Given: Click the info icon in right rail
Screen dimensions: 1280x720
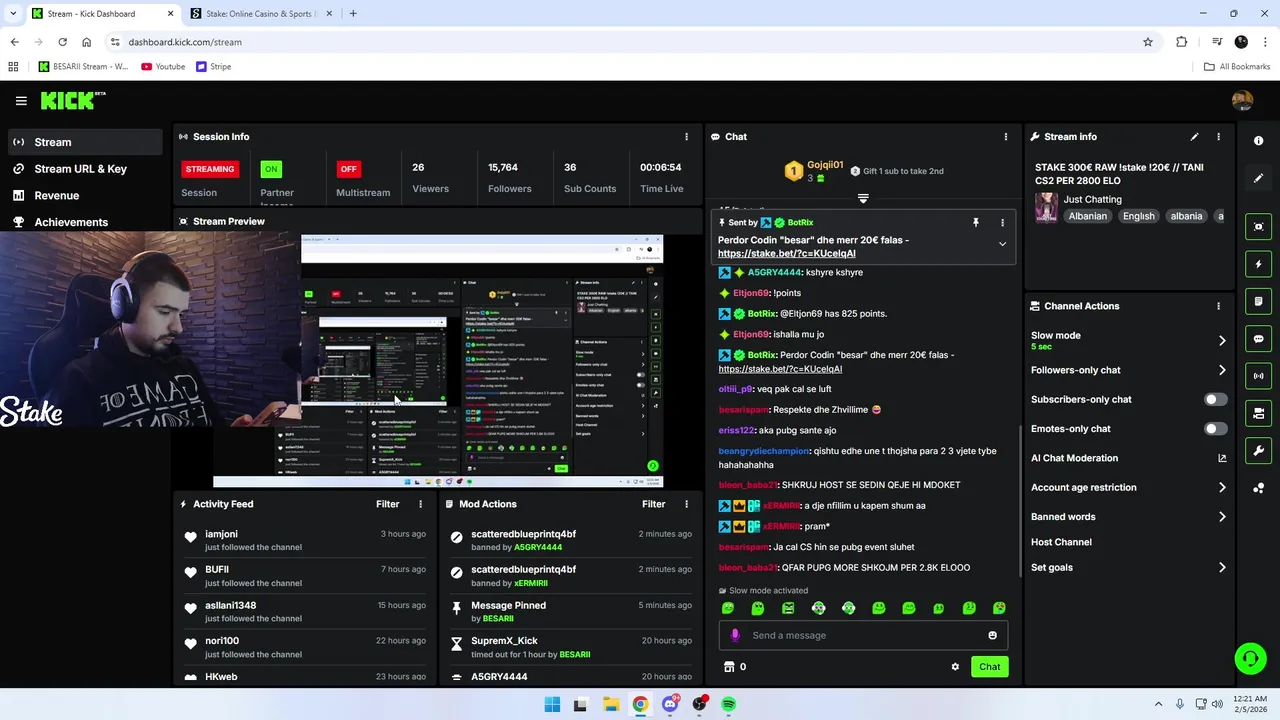Looking at the screenshot, I should point(1258,141).
